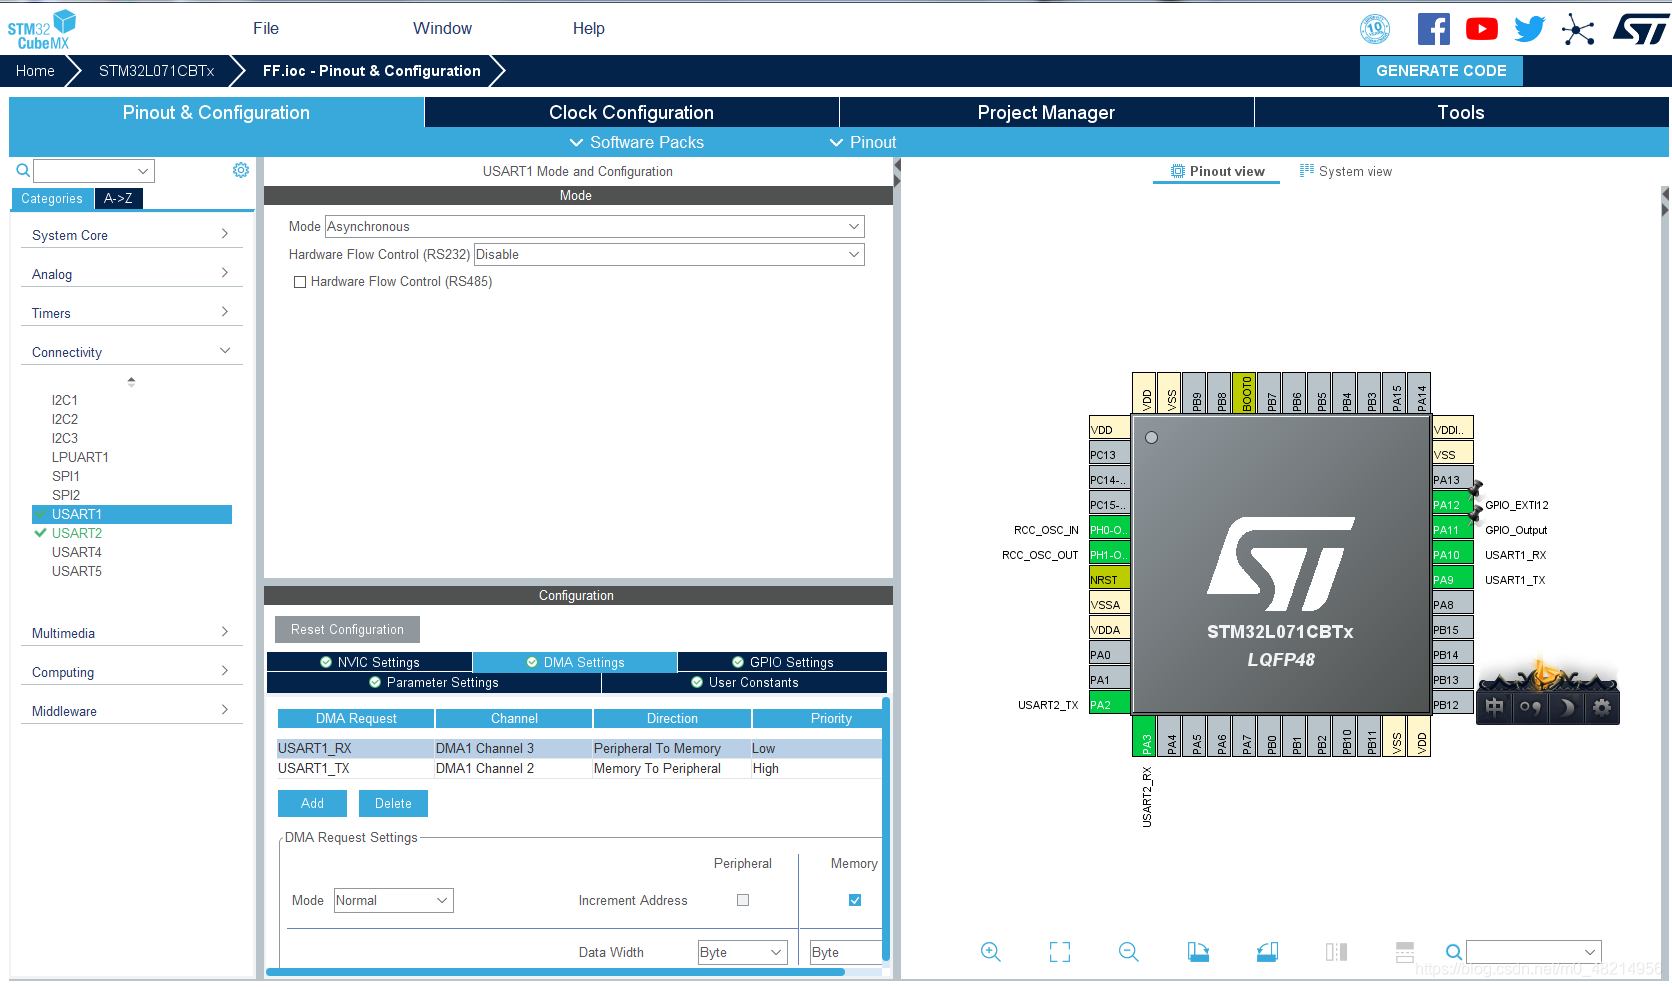
Task: Click the category search magnifier icon
Action: [23, 170]
